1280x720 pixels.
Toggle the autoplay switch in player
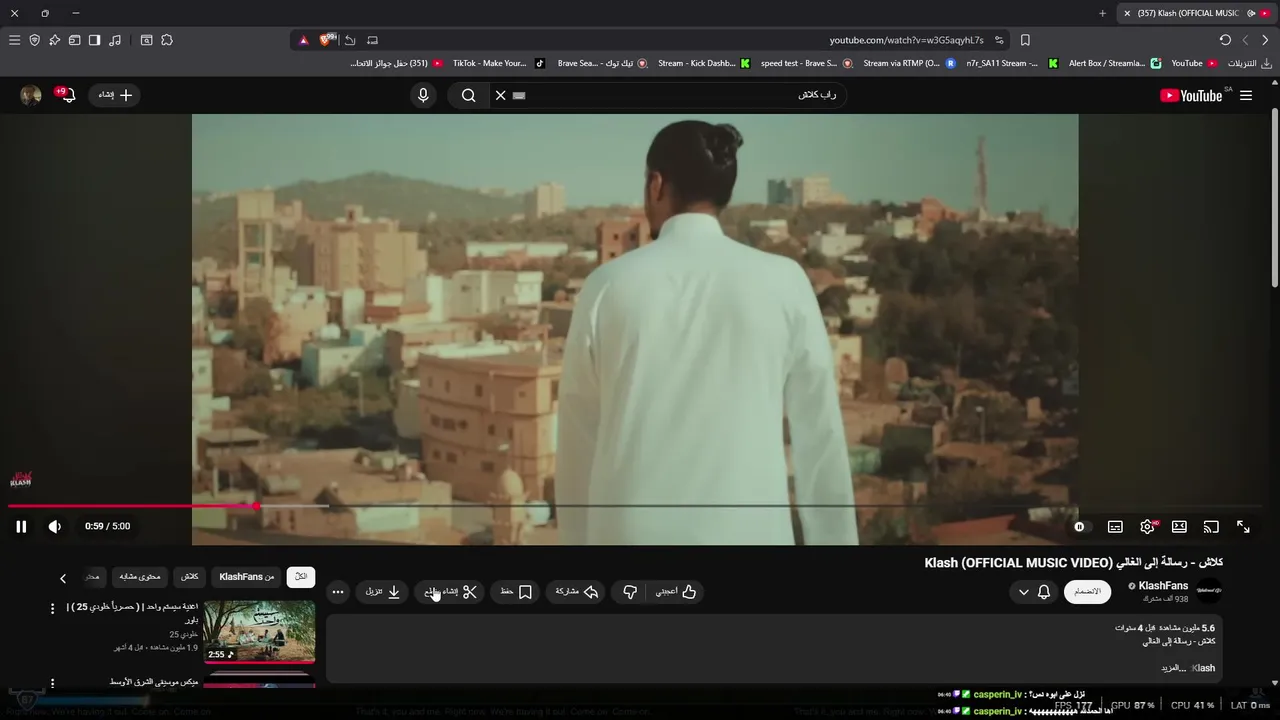click(x=1079, y=526)
